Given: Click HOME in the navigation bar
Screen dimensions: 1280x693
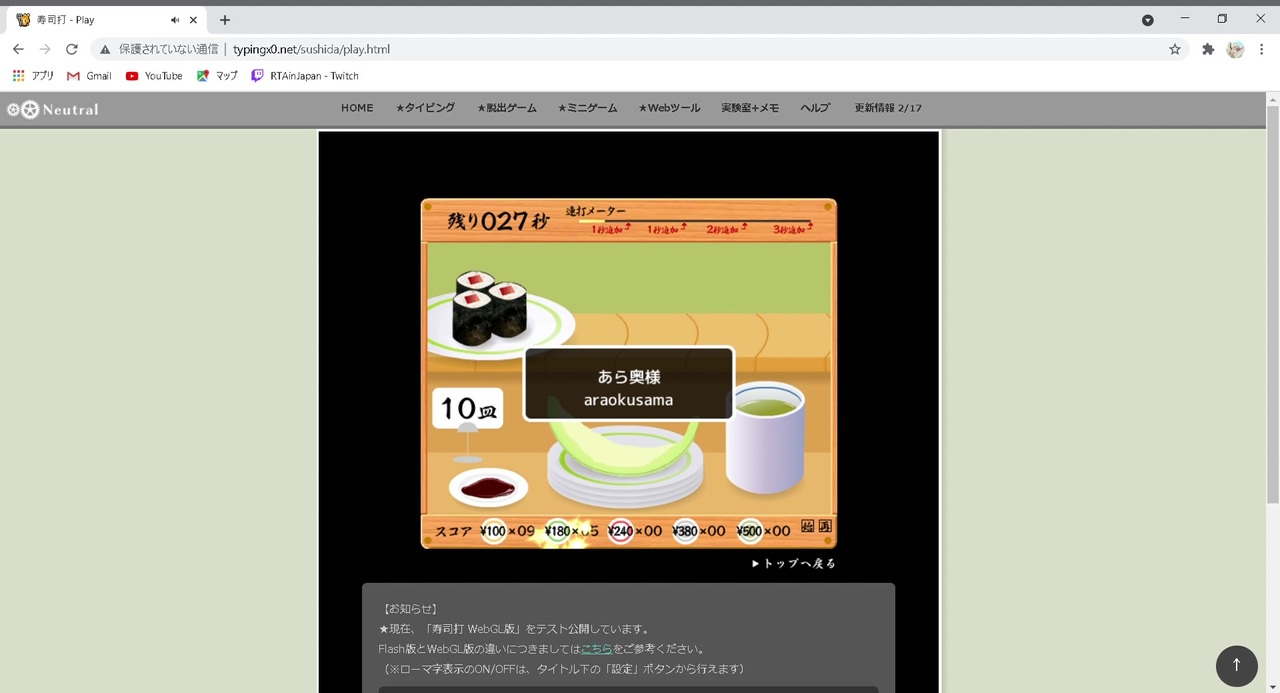Looking at the screenshot, I should click(357, 108).
